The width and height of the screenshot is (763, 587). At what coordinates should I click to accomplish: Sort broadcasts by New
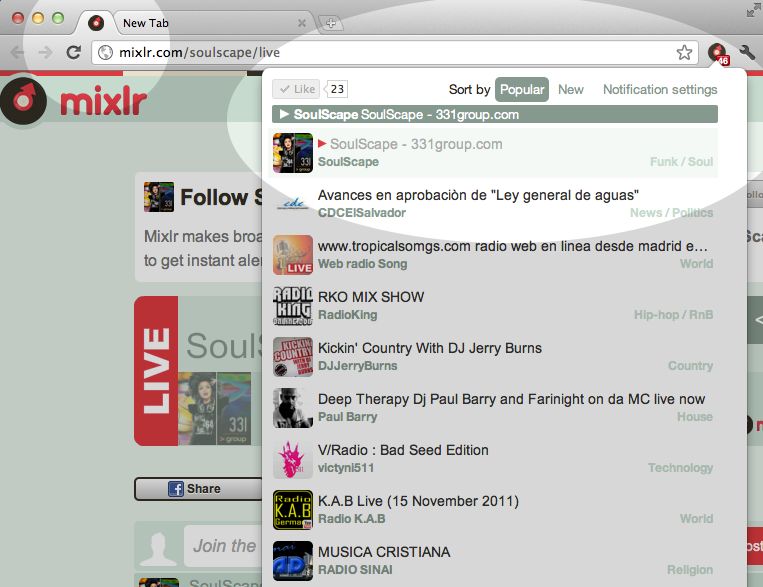571,89
